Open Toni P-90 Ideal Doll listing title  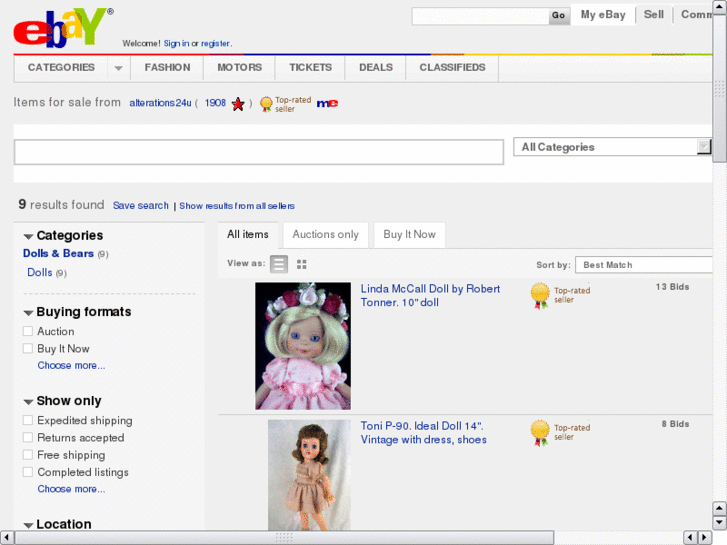(424, 433)
